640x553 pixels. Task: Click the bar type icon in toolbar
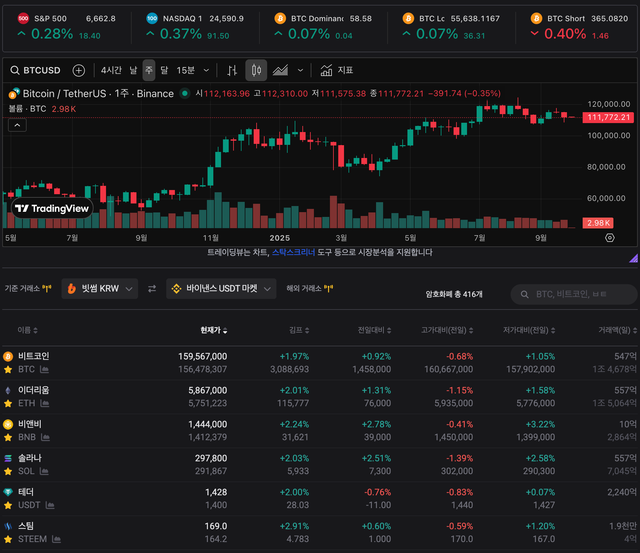pos(232,71)
